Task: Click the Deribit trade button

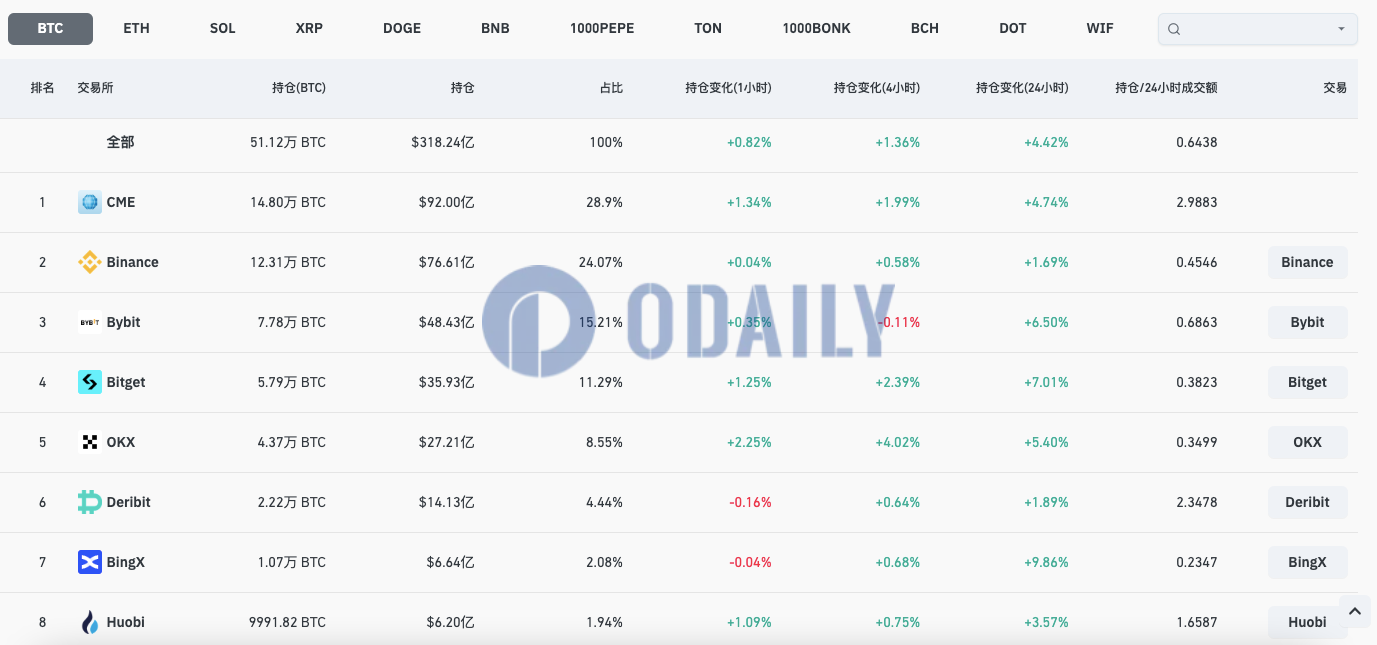Action: tap(1308, 502)
